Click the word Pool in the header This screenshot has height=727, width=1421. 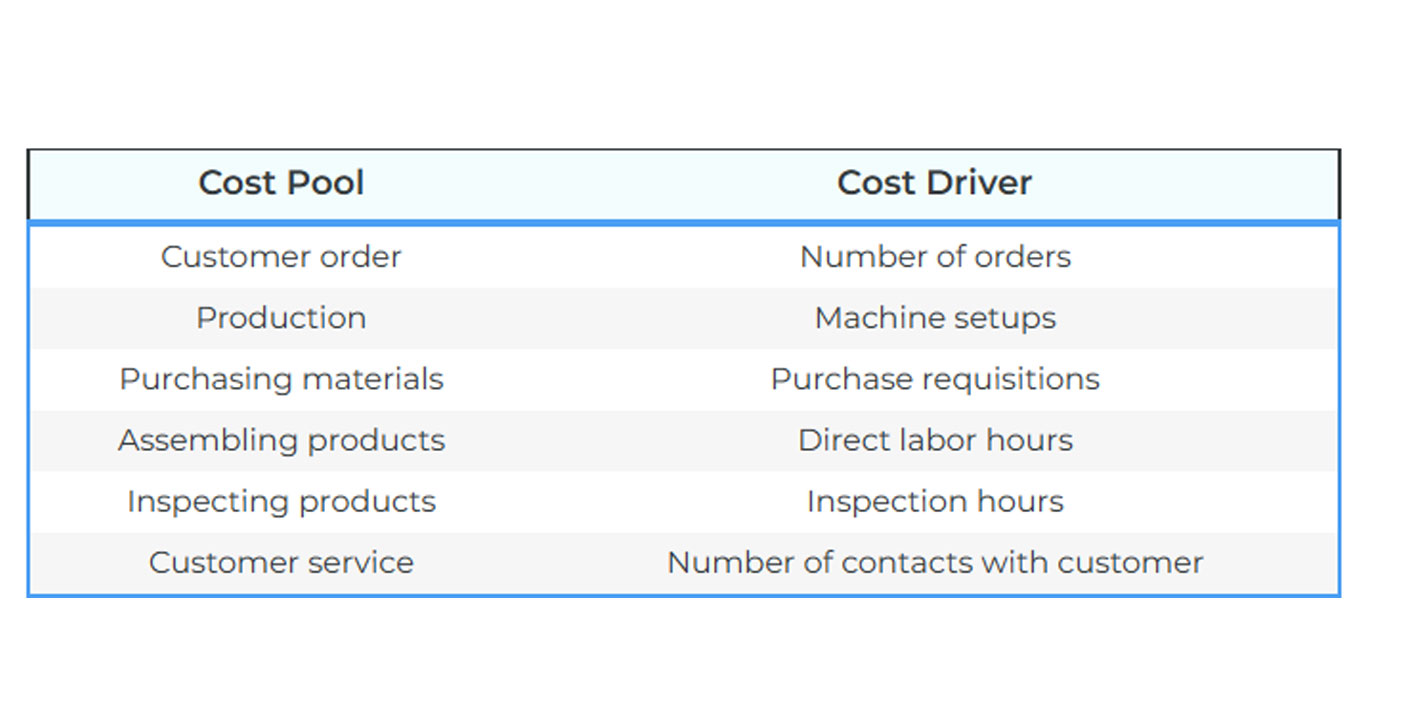325,183
